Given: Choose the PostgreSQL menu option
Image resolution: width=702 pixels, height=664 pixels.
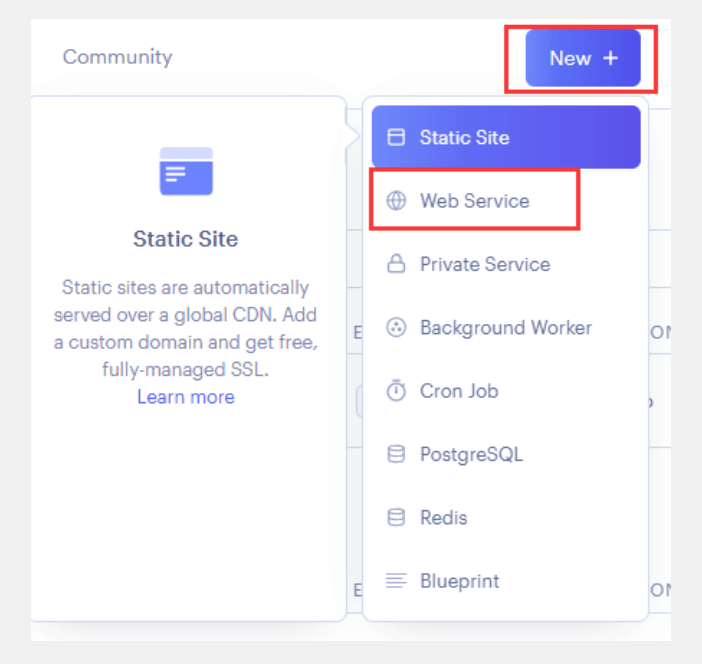Looking at the screenshot, I should coord(471,455).
